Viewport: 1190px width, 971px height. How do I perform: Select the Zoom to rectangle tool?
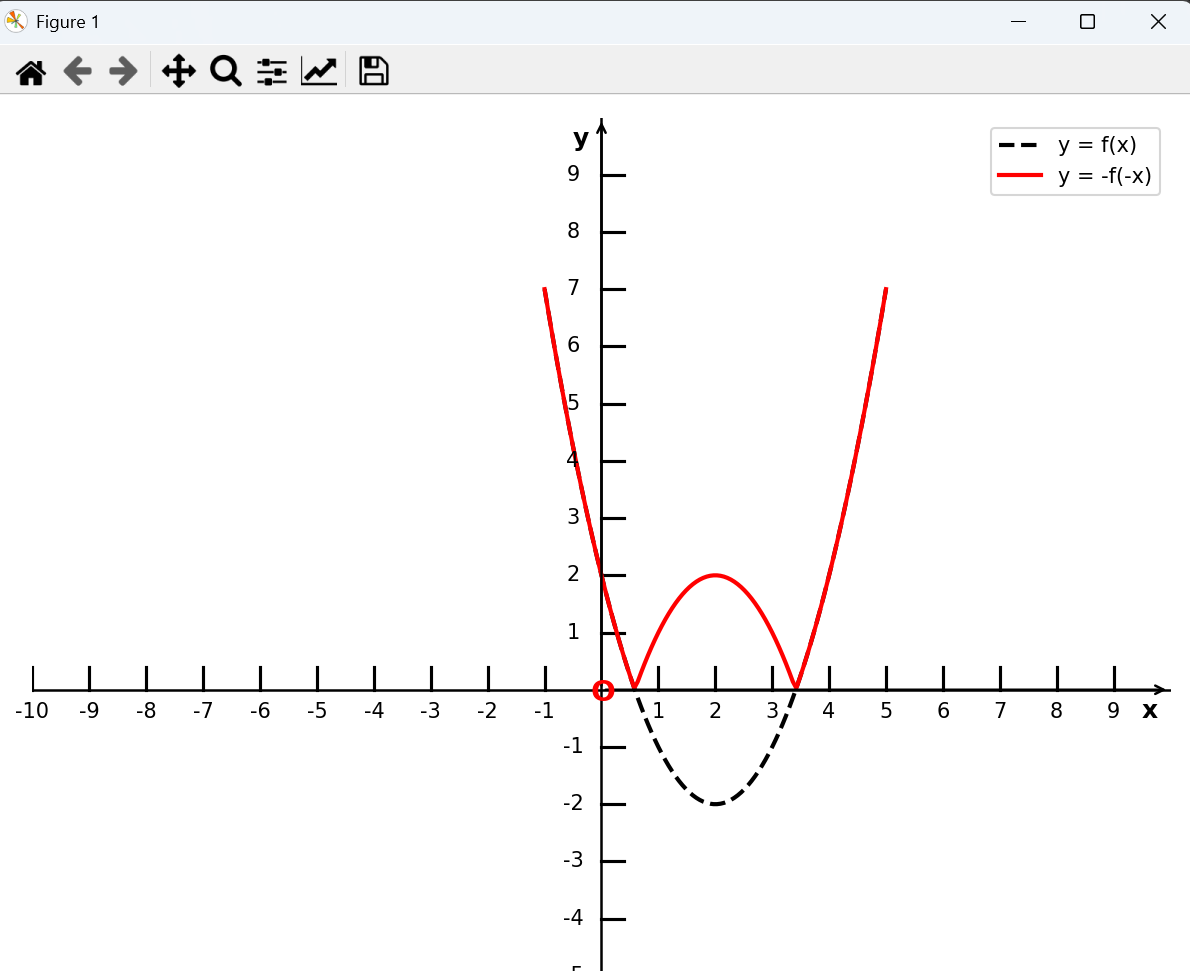click(x=225, y=72)
